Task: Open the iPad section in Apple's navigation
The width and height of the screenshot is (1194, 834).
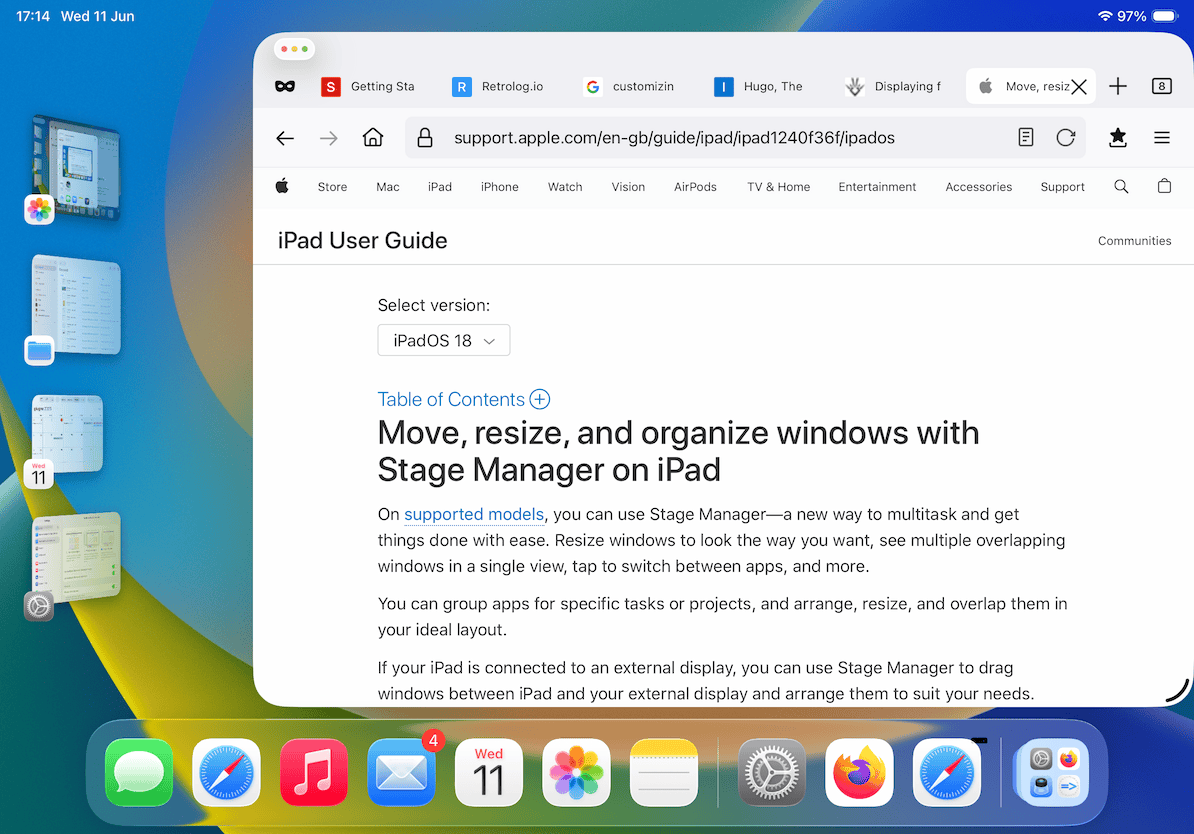Action: [440, 186]
